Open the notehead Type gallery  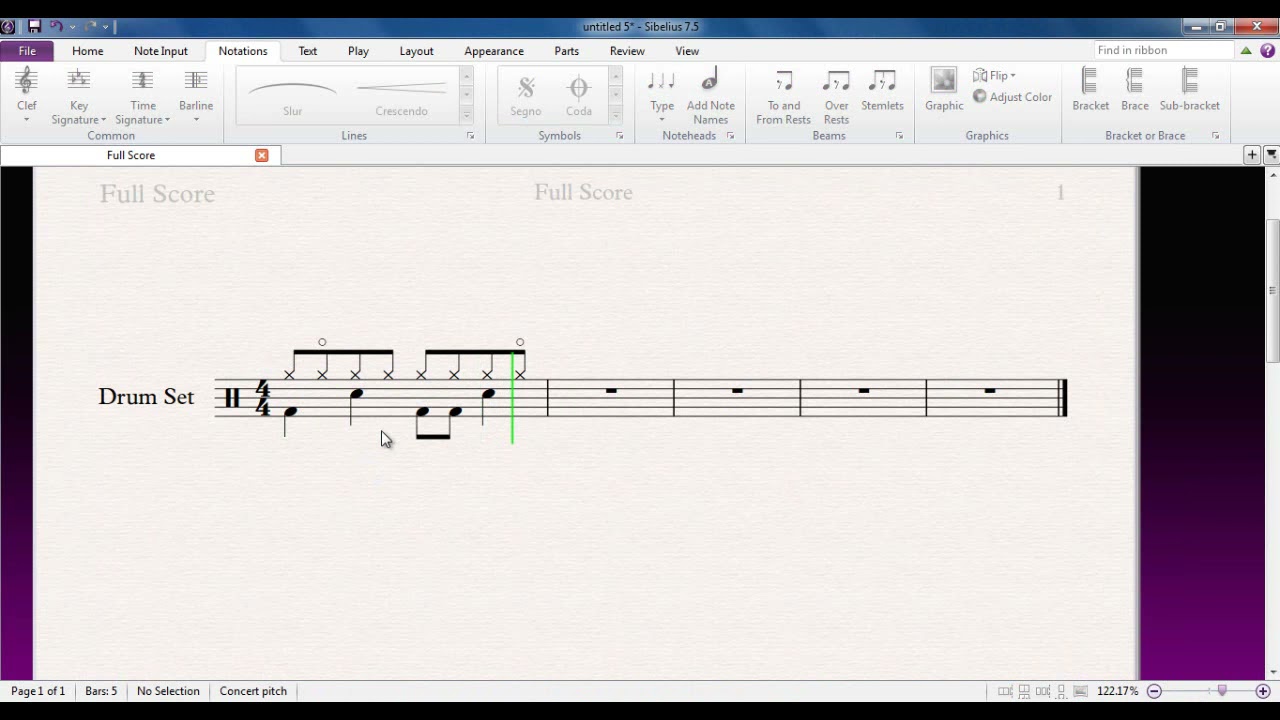pyautogui.click(x=662, y=96)
